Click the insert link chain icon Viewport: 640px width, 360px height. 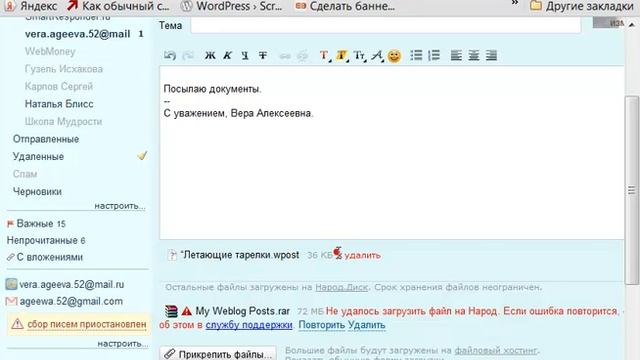tap(285, 56)
